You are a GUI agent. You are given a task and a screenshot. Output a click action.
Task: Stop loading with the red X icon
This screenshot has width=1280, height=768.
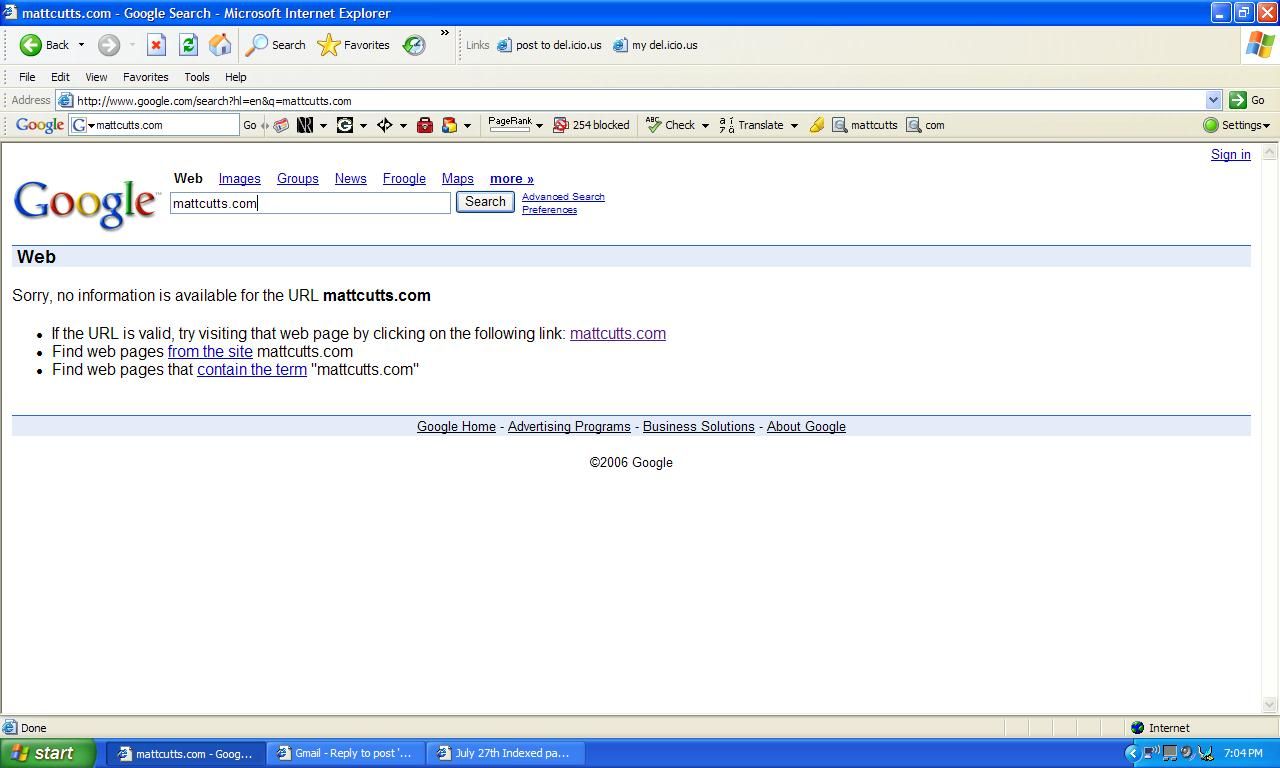[x=156, y=45]
